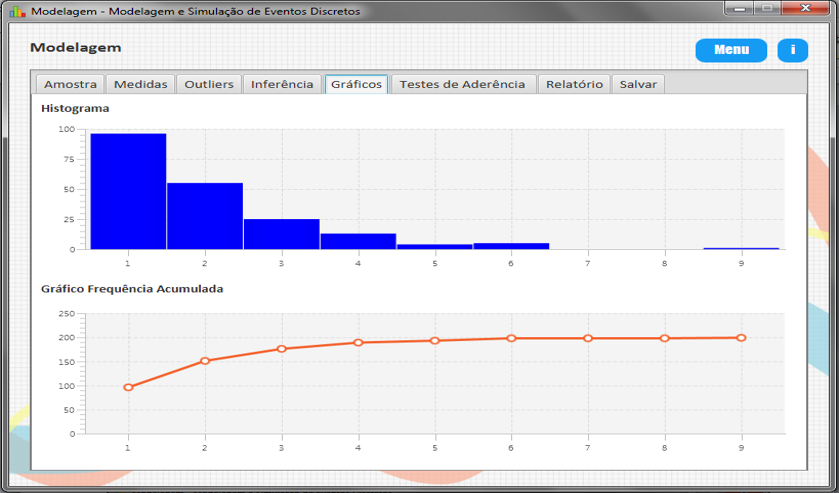
Task: Click the tallest histogram bar at value 1
Action: pyautogui.click(x=128, y=191)
